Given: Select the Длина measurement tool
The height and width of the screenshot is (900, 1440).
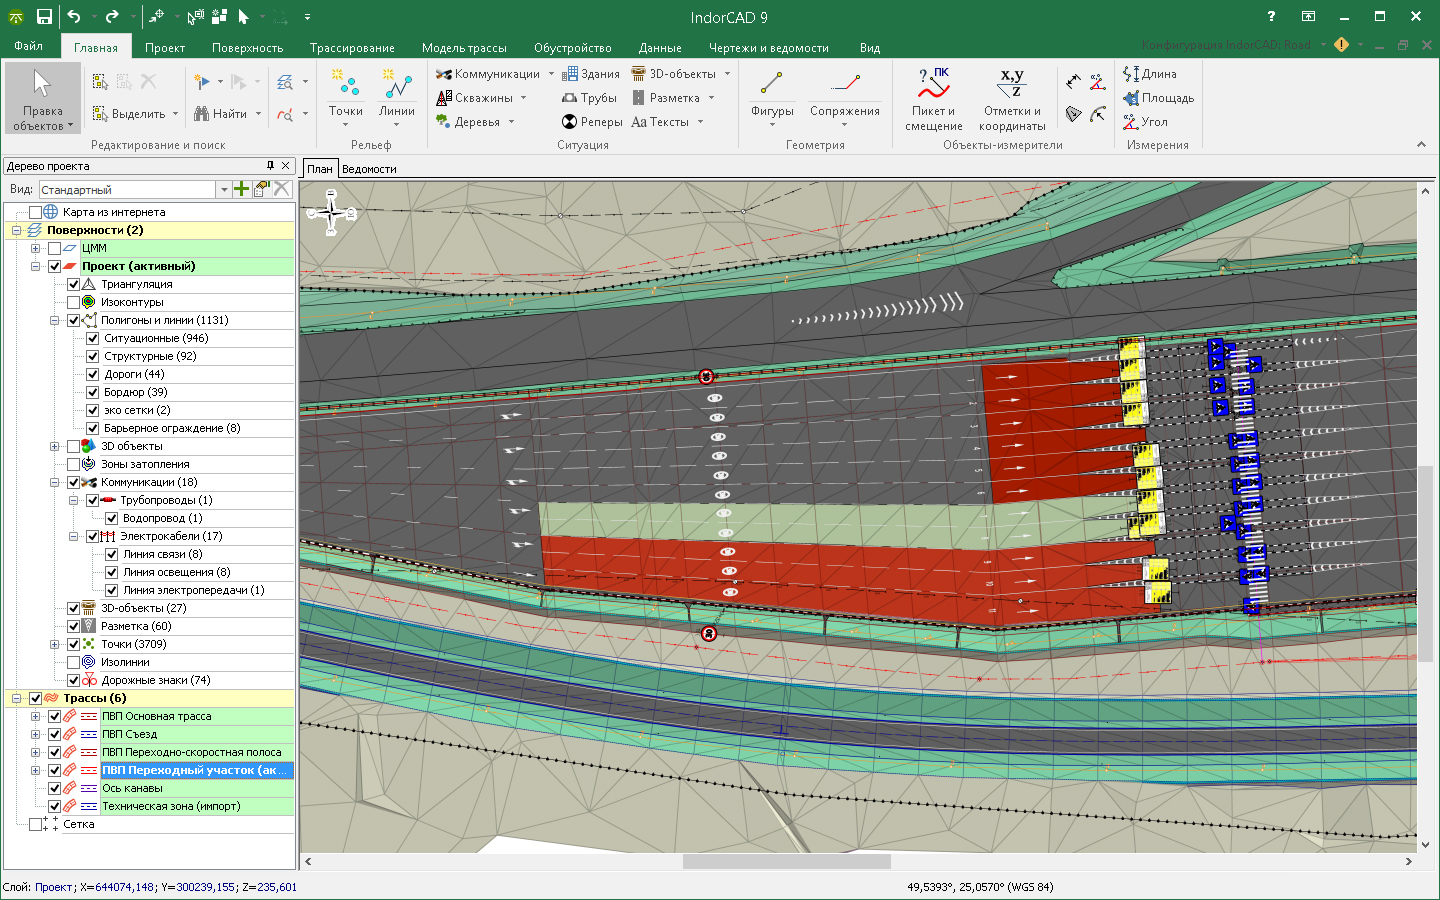Looking at the screenshot, I should tap(1150, 74).
